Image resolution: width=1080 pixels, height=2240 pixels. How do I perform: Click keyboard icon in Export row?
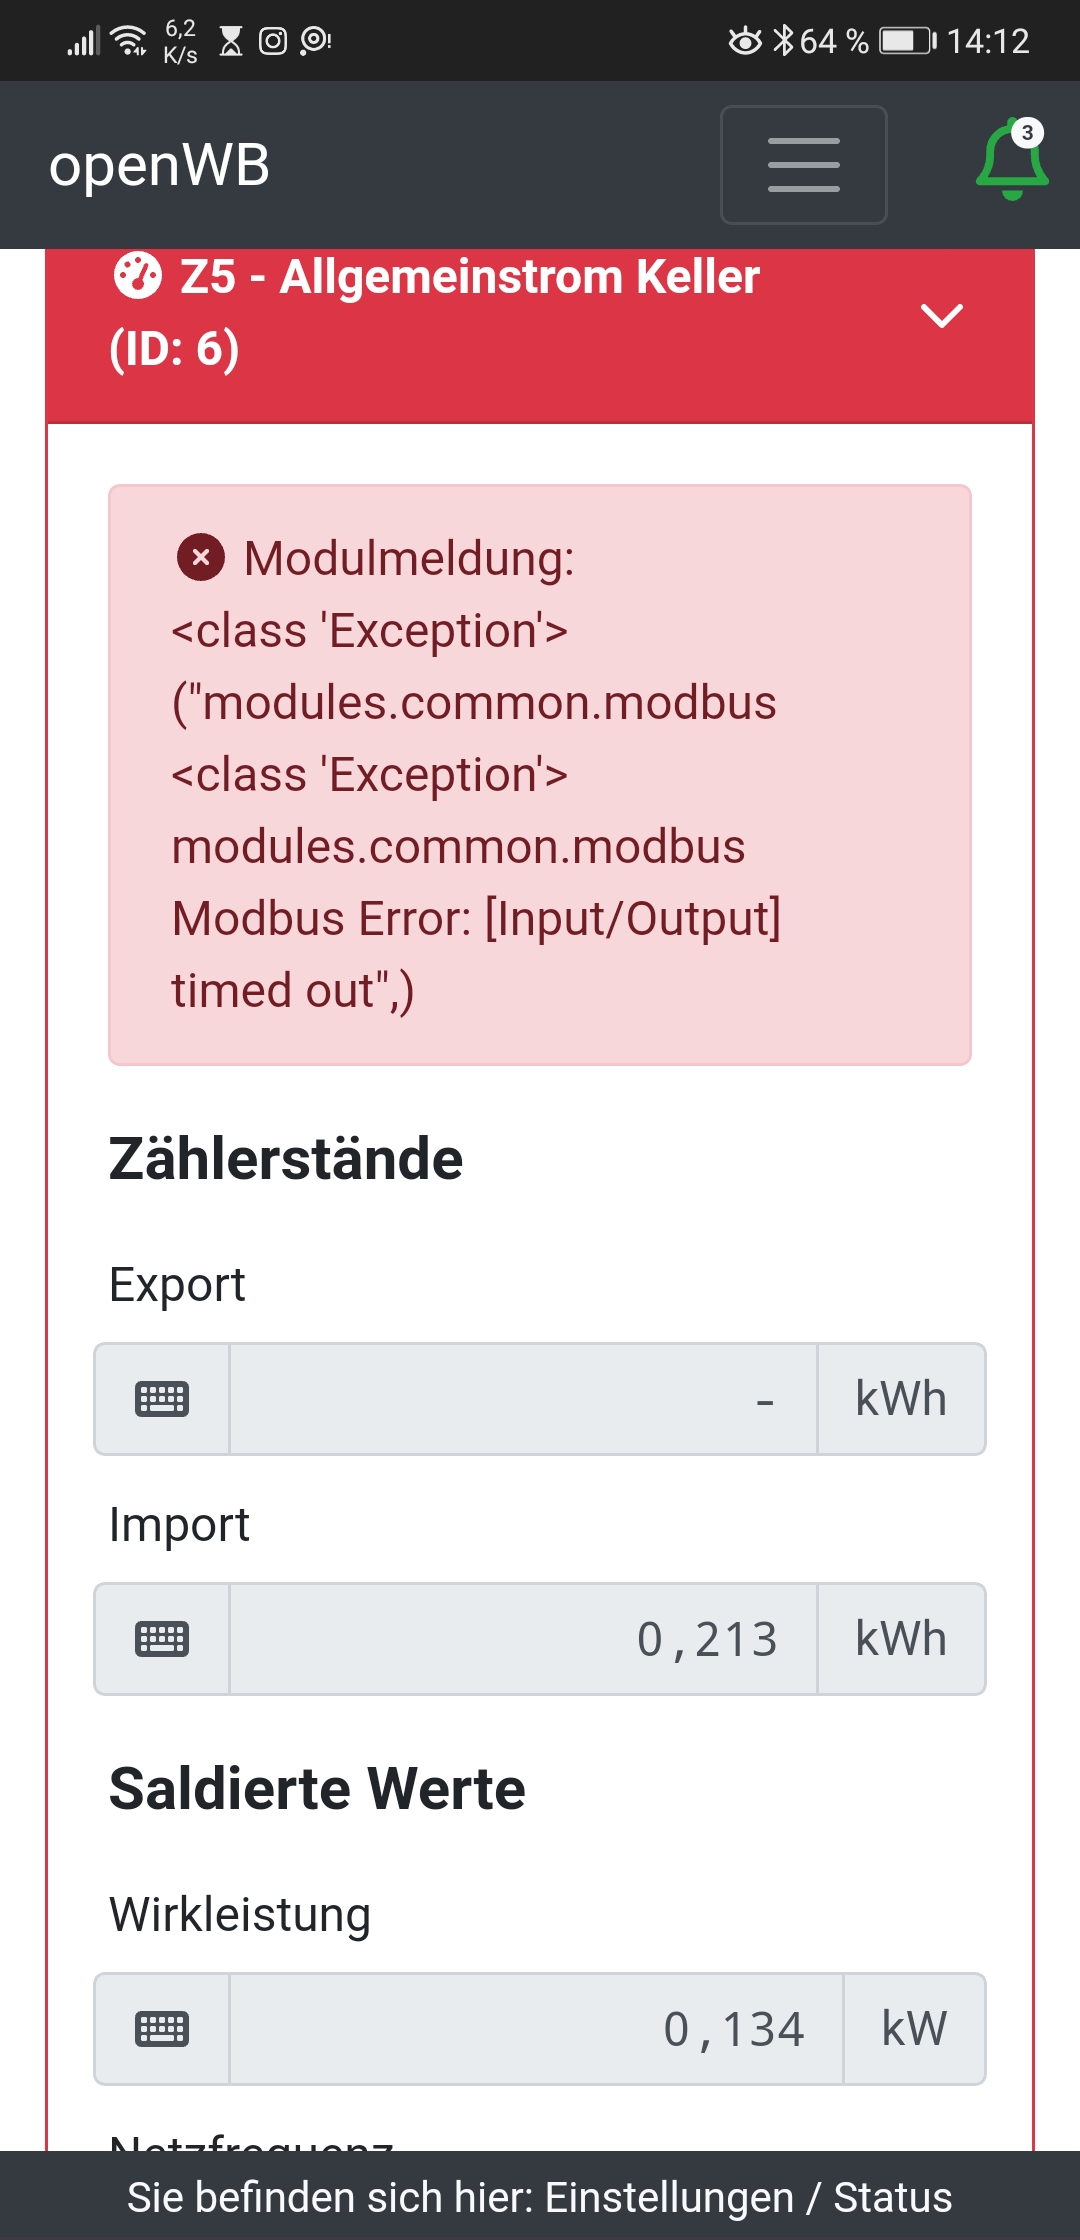coord(162,1399)
